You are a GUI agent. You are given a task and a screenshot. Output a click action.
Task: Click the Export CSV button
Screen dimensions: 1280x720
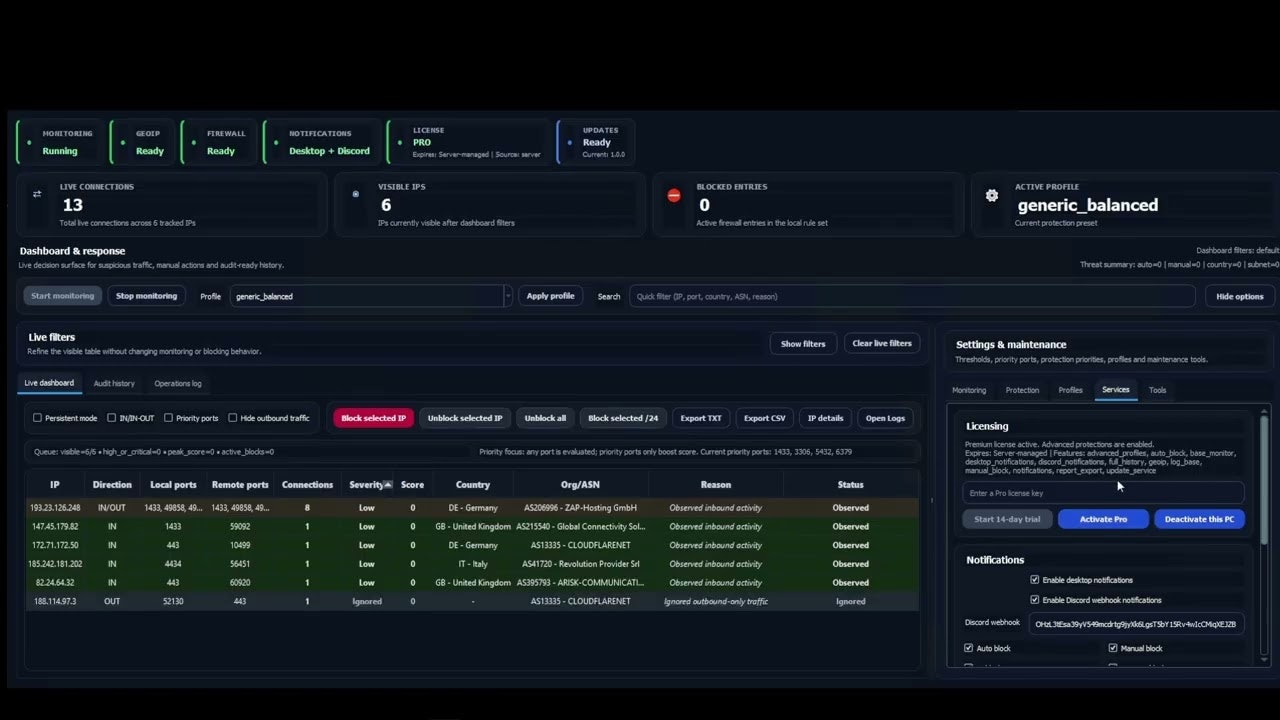tap(765, 418)
